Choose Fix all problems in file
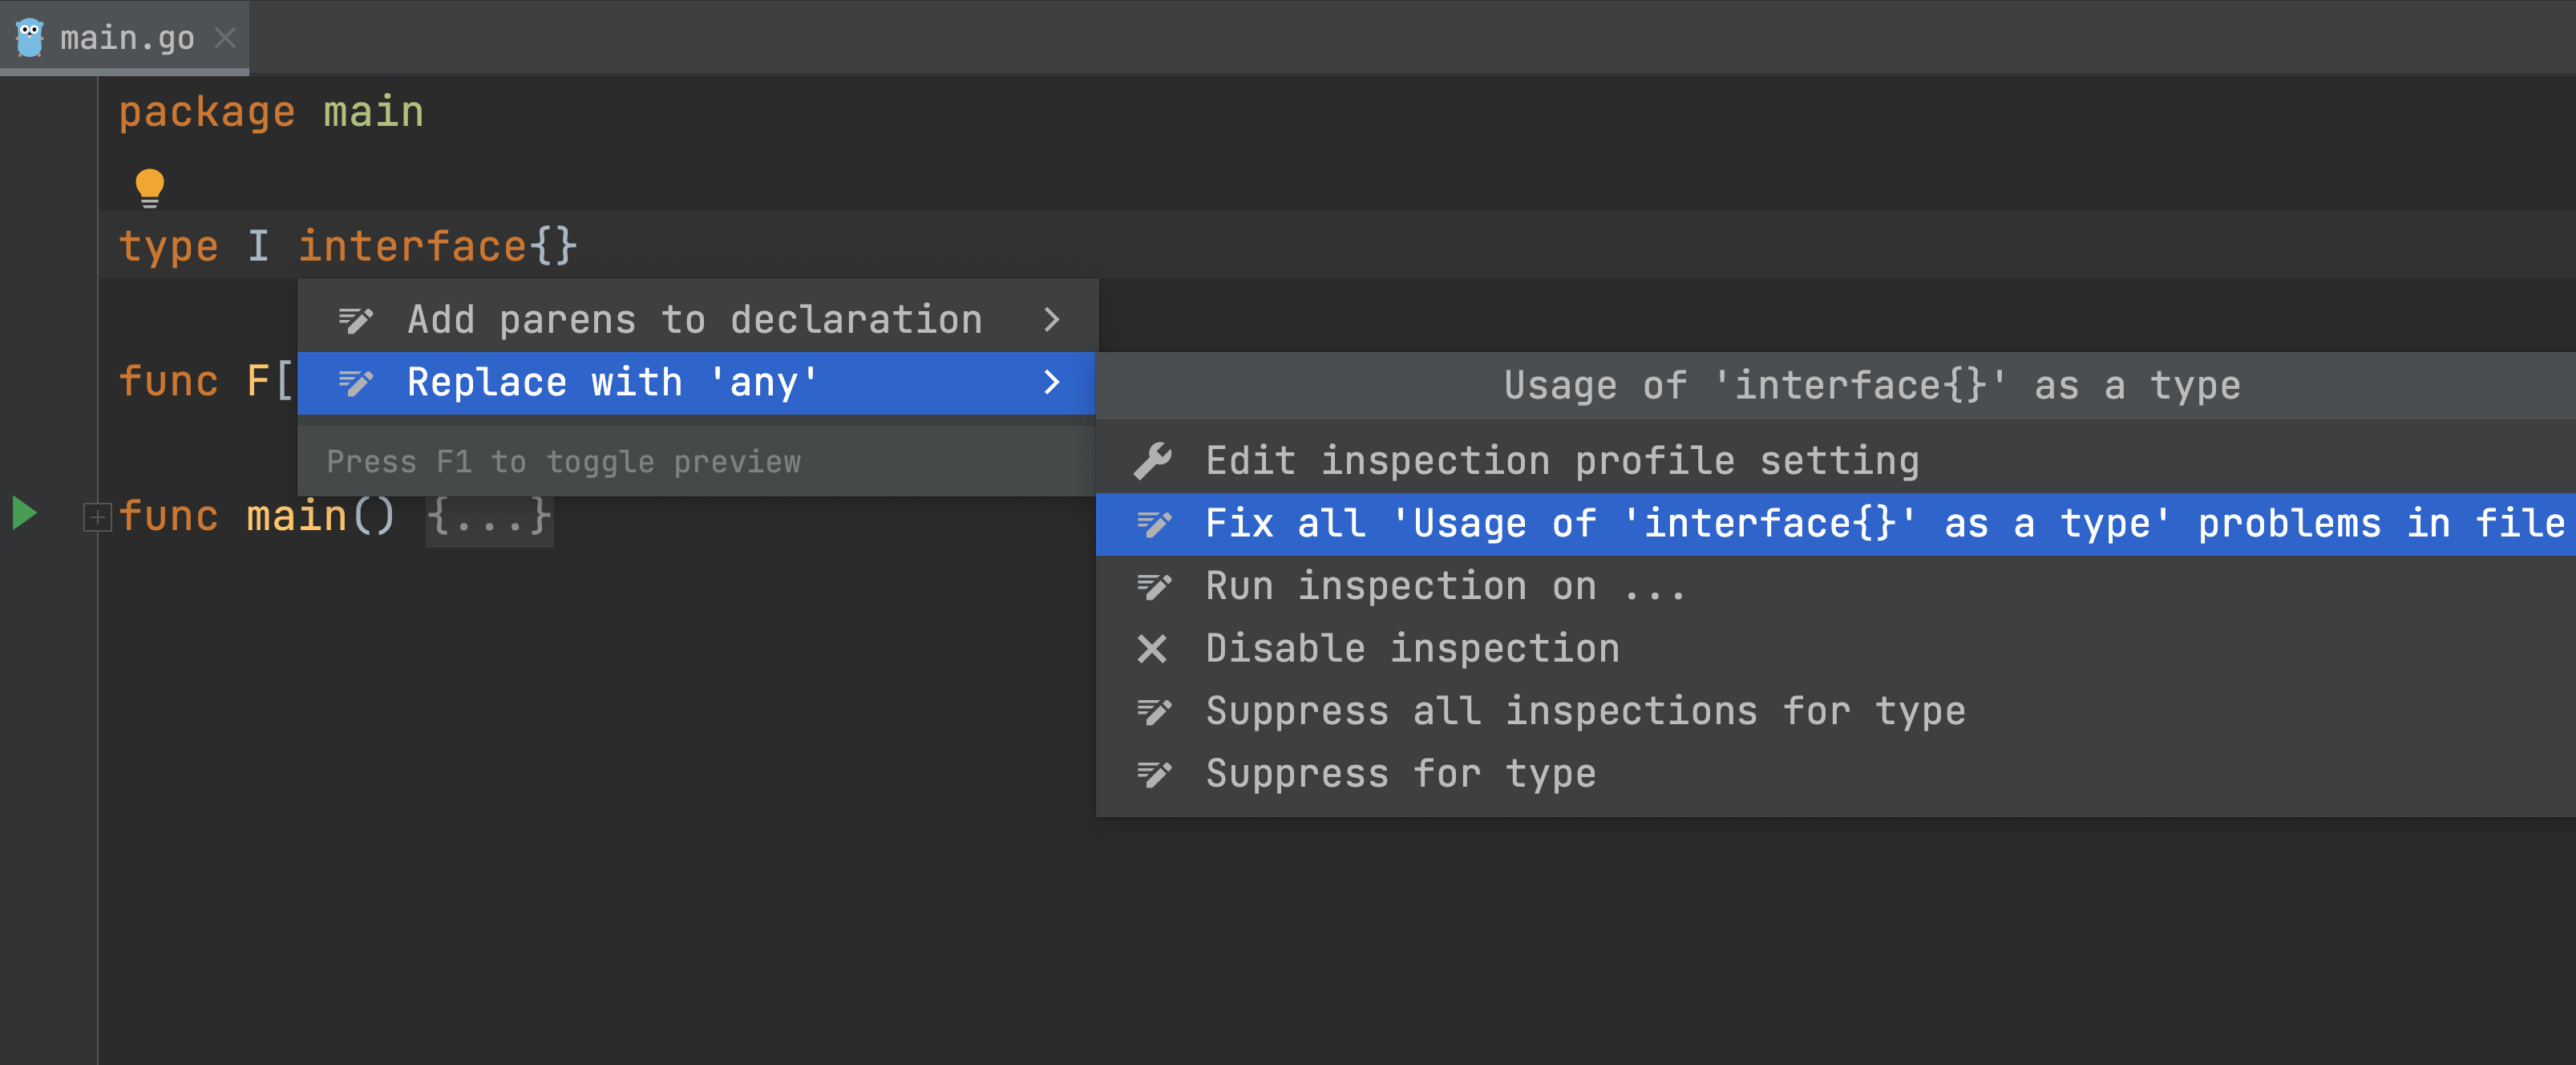 pos(1884,524)
